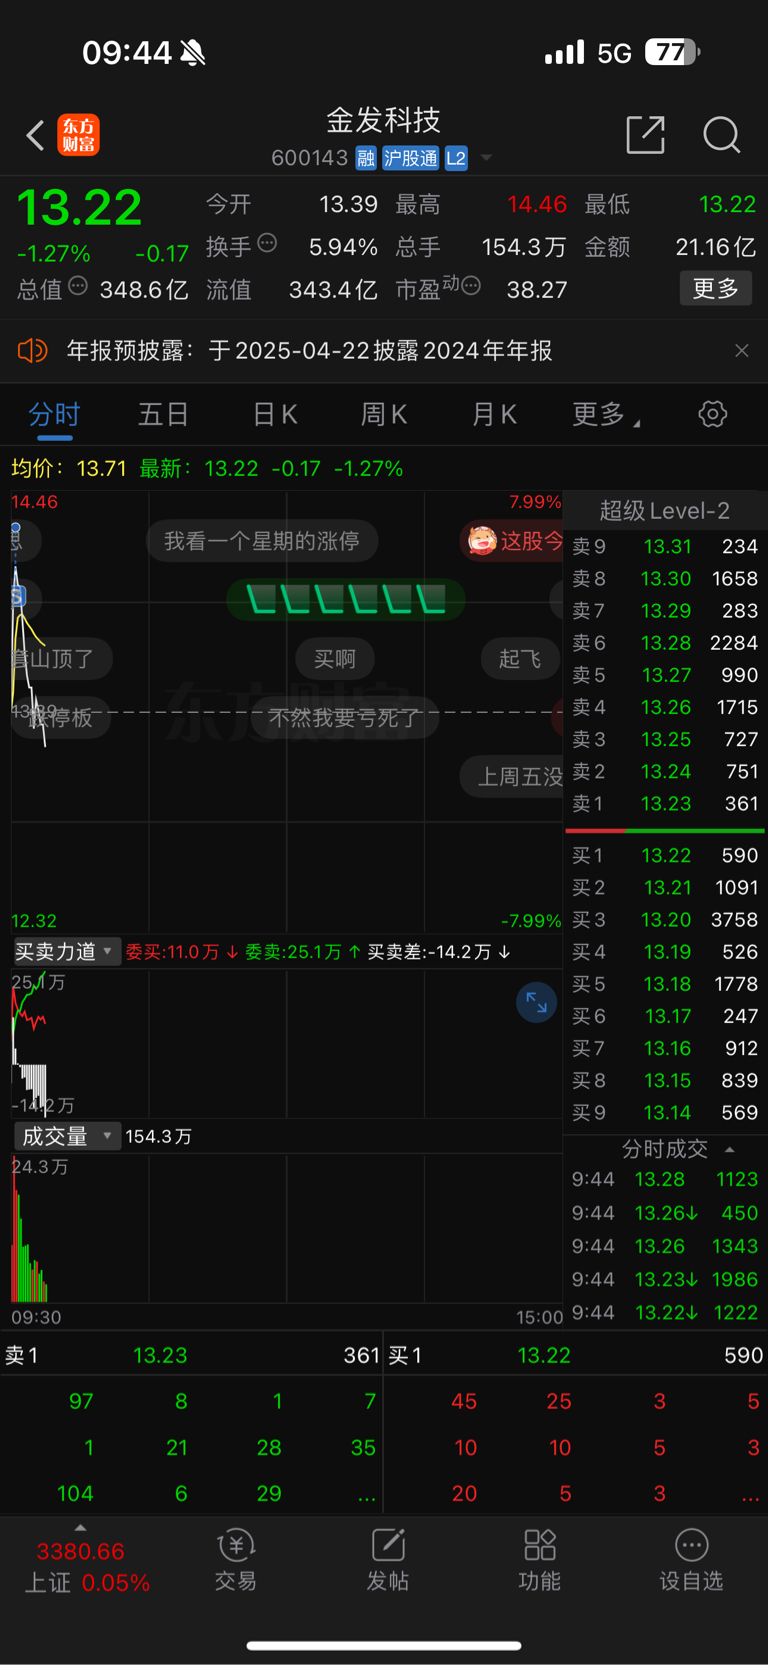This screenshot has width=768, height=1665.
Task: Tap the 5G signal status indicator
Action: [614, 53]
